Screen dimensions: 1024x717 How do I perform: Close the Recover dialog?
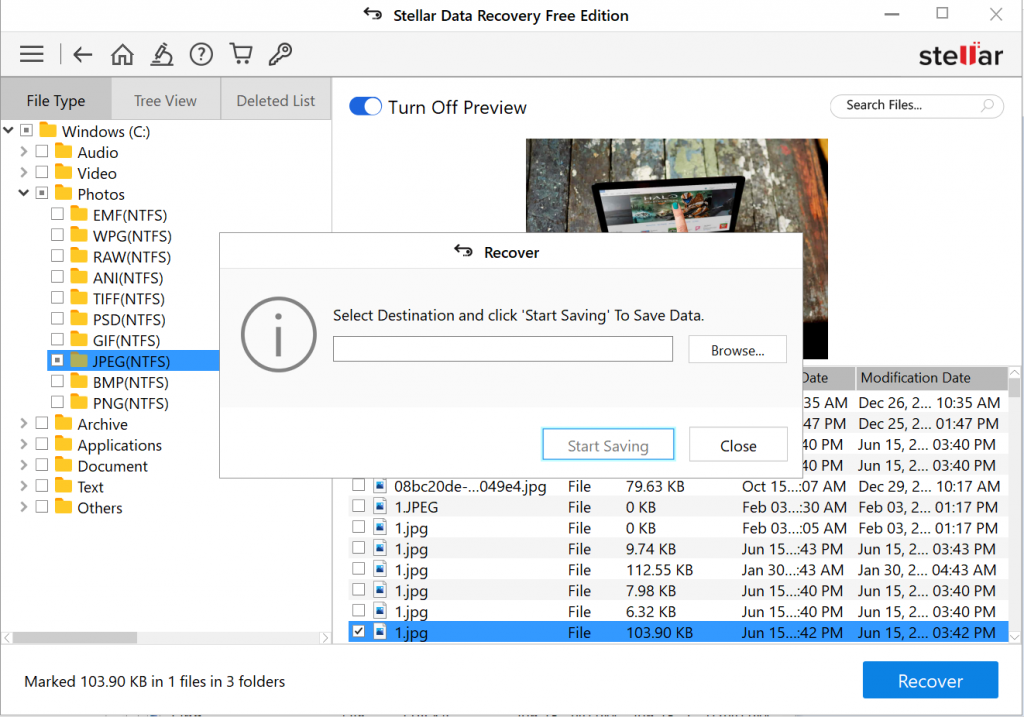point(738,445)
